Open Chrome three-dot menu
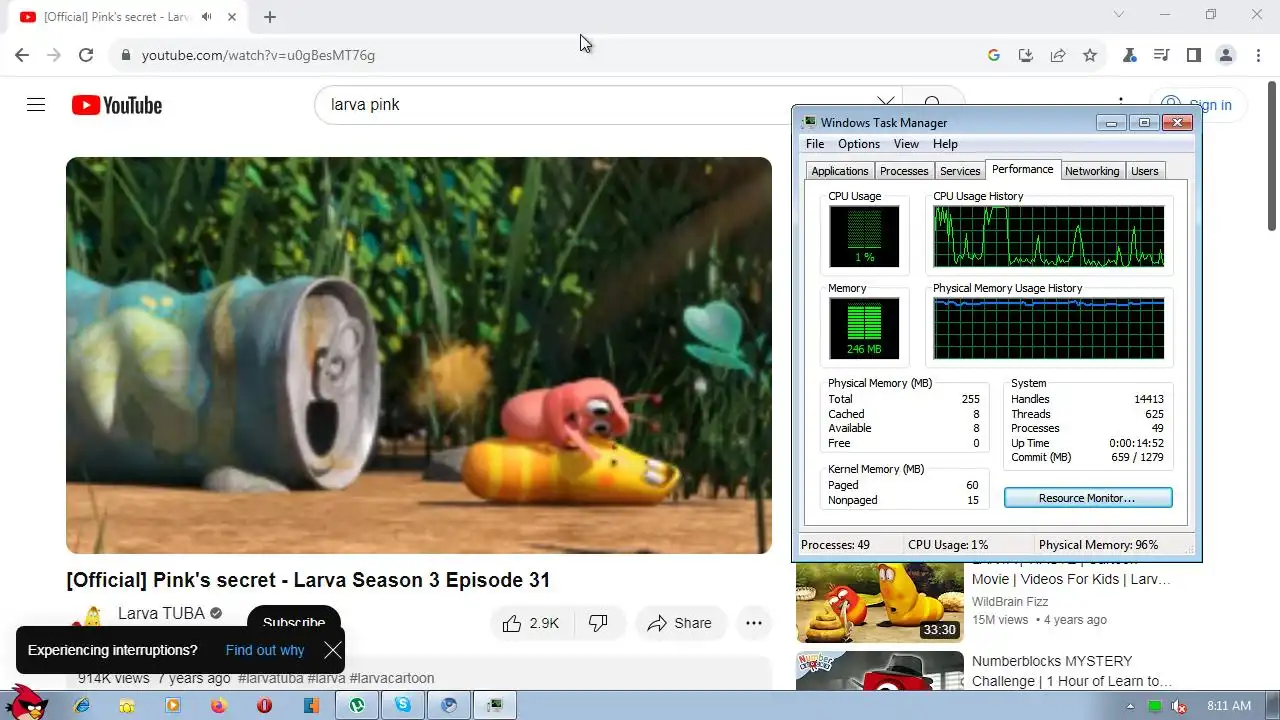 [1257, 55]
